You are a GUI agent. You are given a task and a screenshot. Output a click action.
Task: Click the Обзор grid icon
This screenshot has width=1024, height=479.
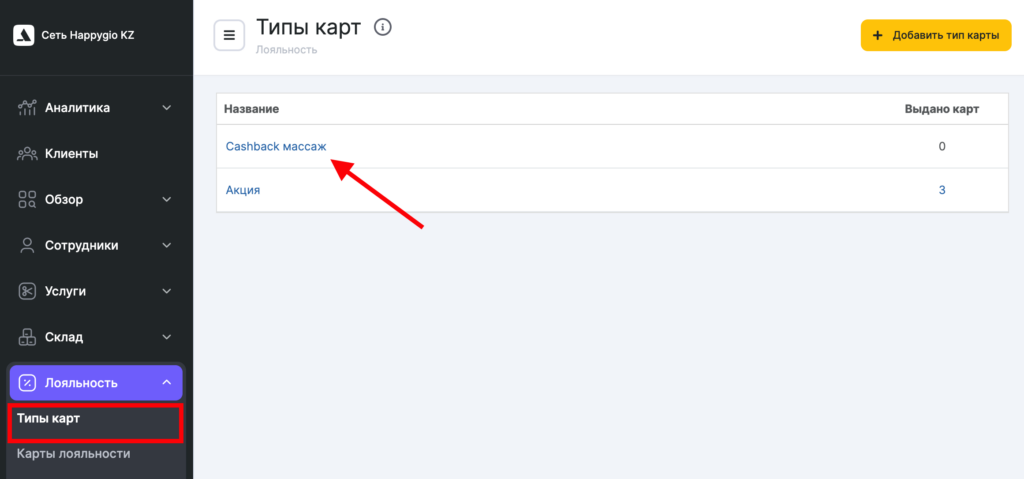pos(28,200)
